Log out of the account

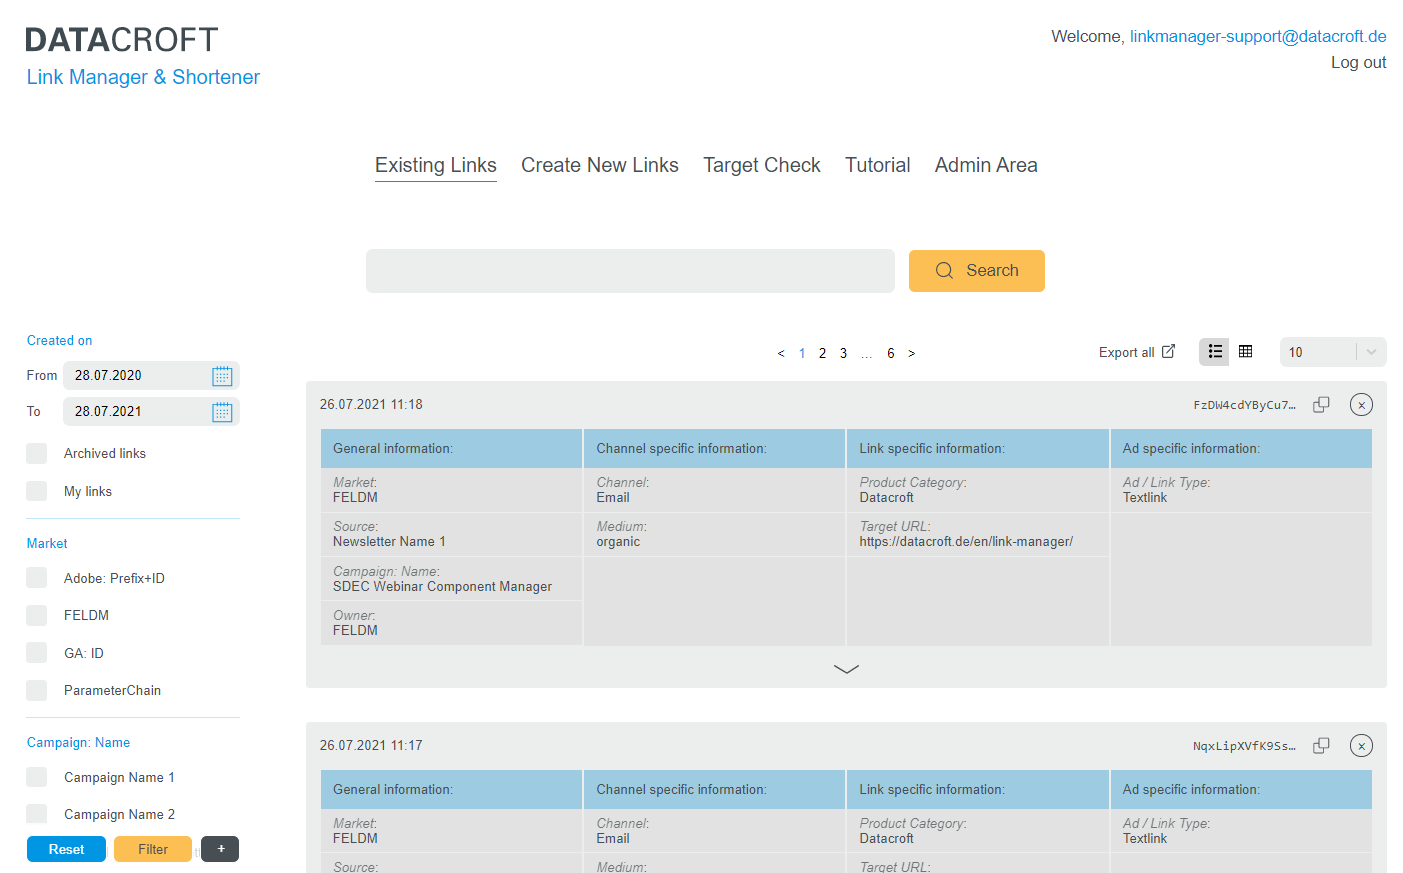click(x=1358, y=62)
